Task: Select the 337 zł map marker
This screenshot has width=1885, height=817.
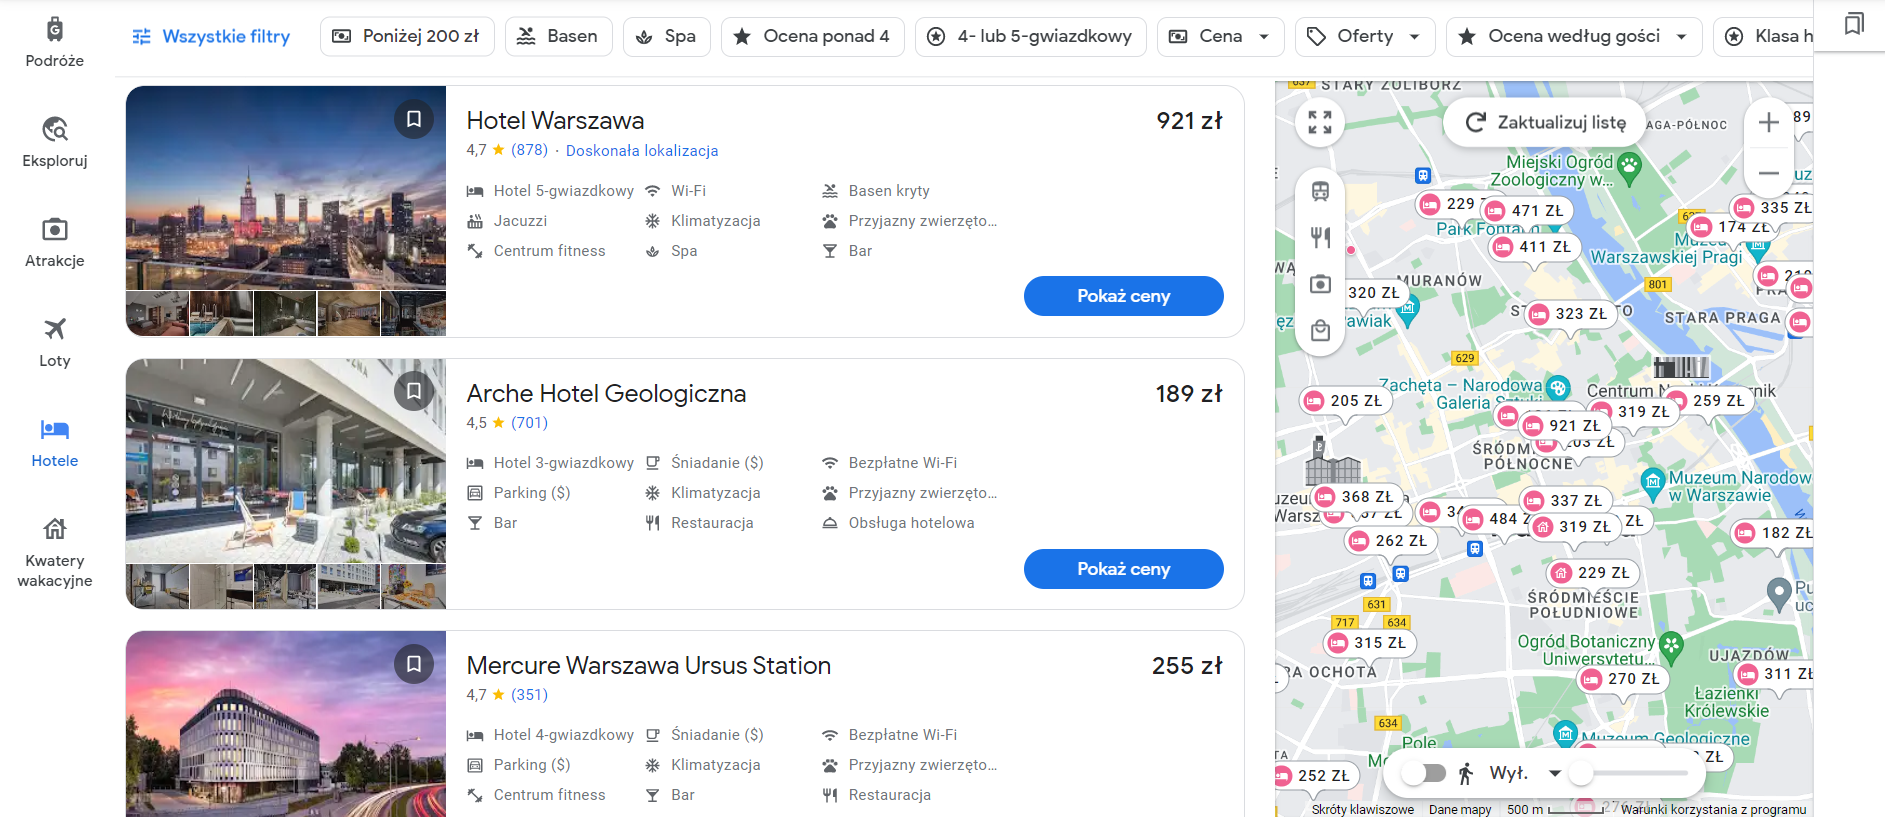Action: [x=1565, y=500]
